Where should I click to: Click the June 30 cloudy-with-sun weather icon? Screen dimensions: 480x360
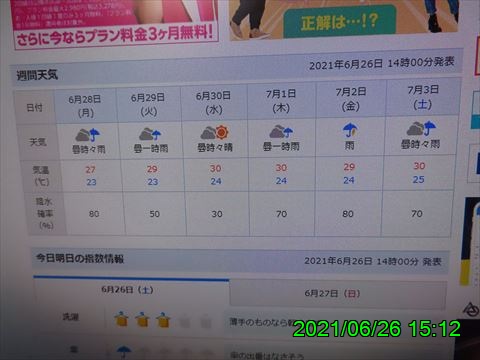point(215,132)
